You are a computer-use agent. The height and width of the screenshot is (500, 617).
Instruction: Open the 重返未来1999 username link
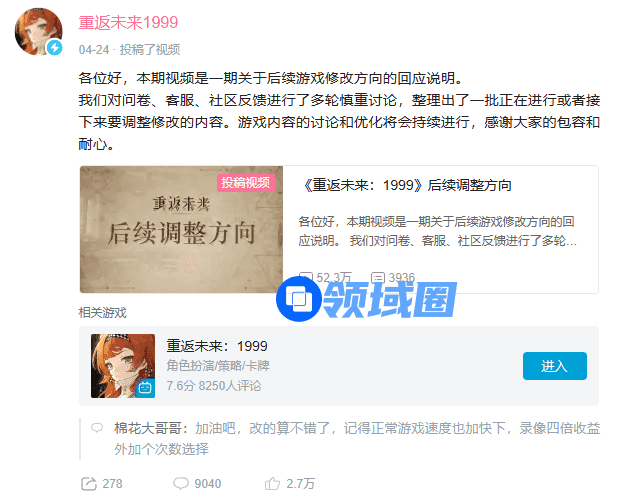(128, 22)
